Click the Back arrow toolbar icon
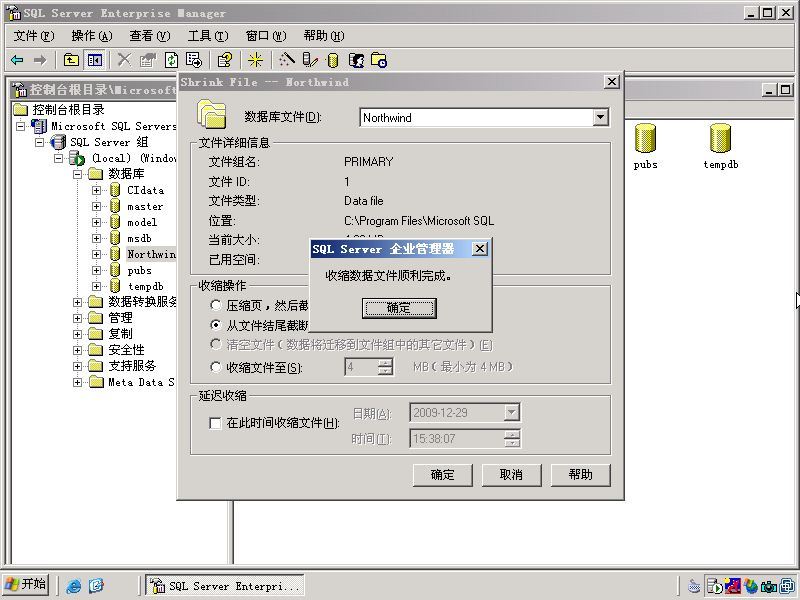 click(x=17, y=60)
